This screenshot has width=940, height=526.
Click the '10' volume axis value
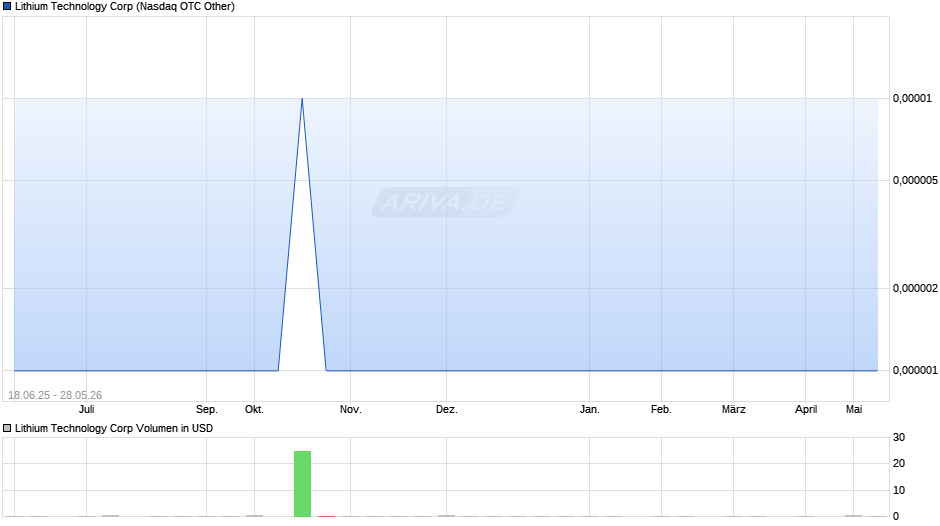tap(899, 490)
